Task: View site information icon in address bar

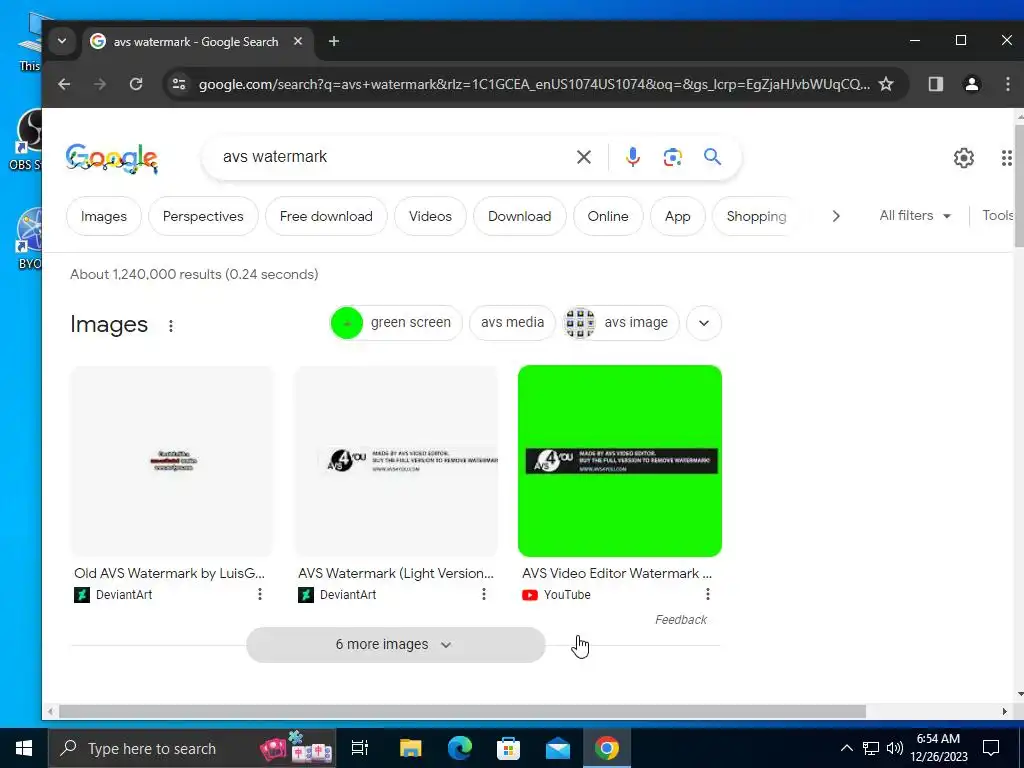Action: [x=179, y=84]
